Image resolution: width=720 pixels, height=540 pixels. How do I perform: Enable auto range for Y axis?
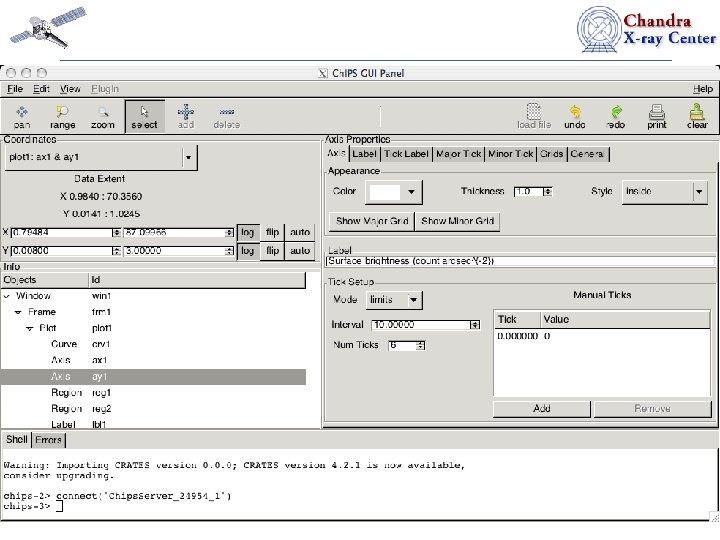pos(300,251)
